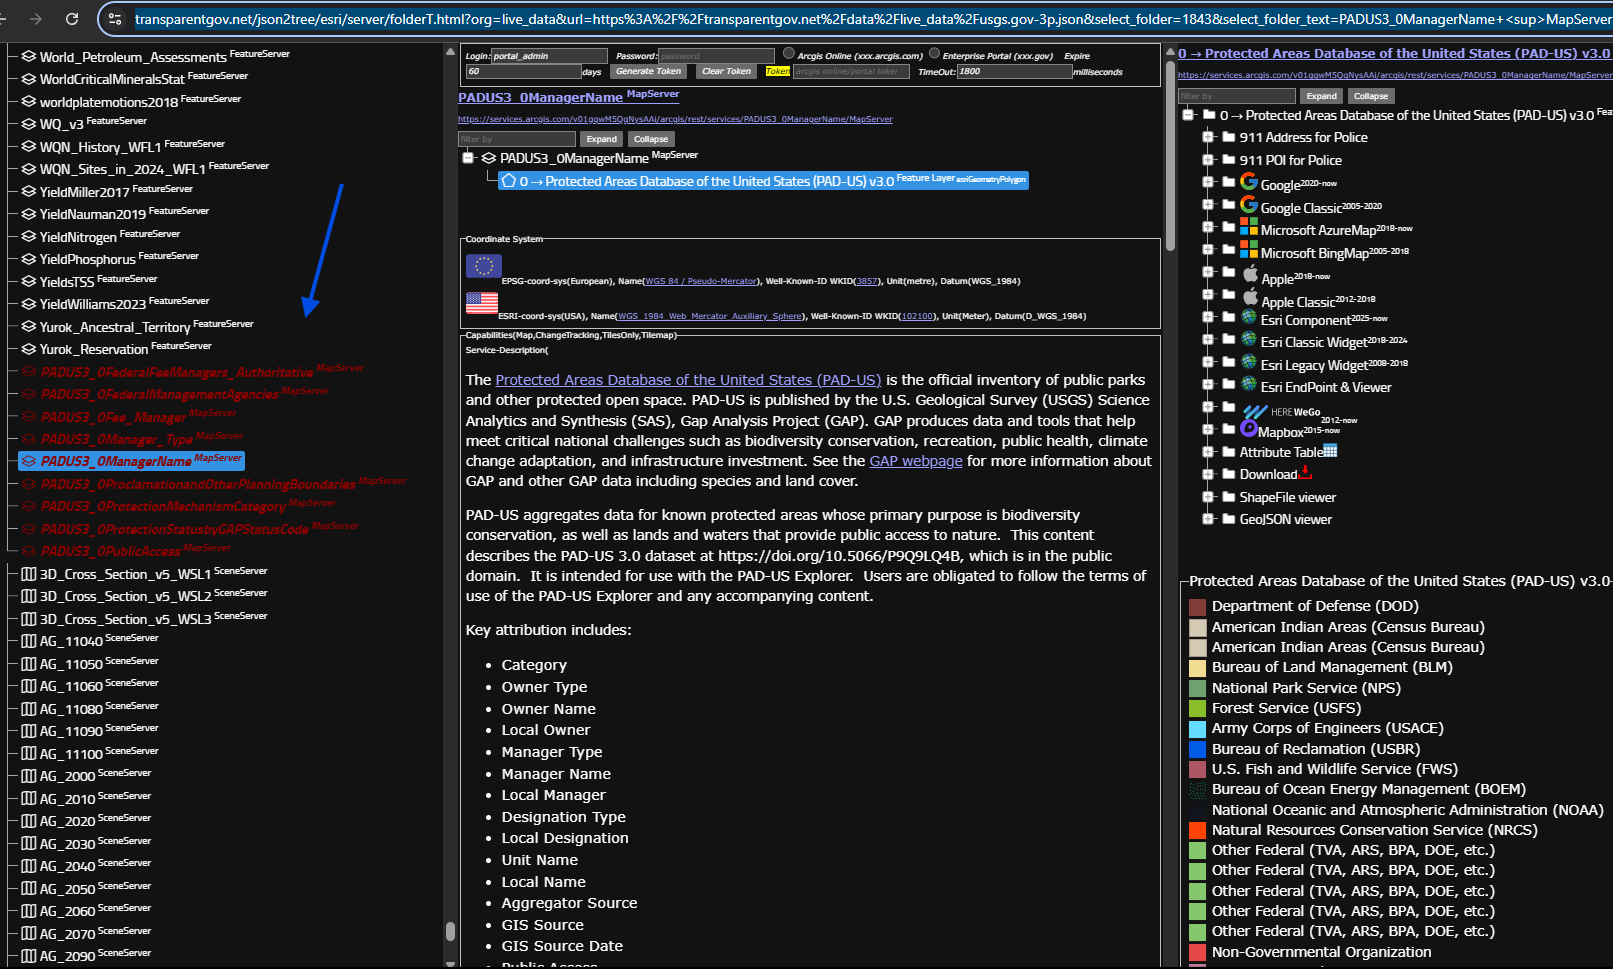Collapse the PADUS3_0ManagerName MapServer tree node
This screenshot has width=1613, height=969.
[x=468, y=158]
